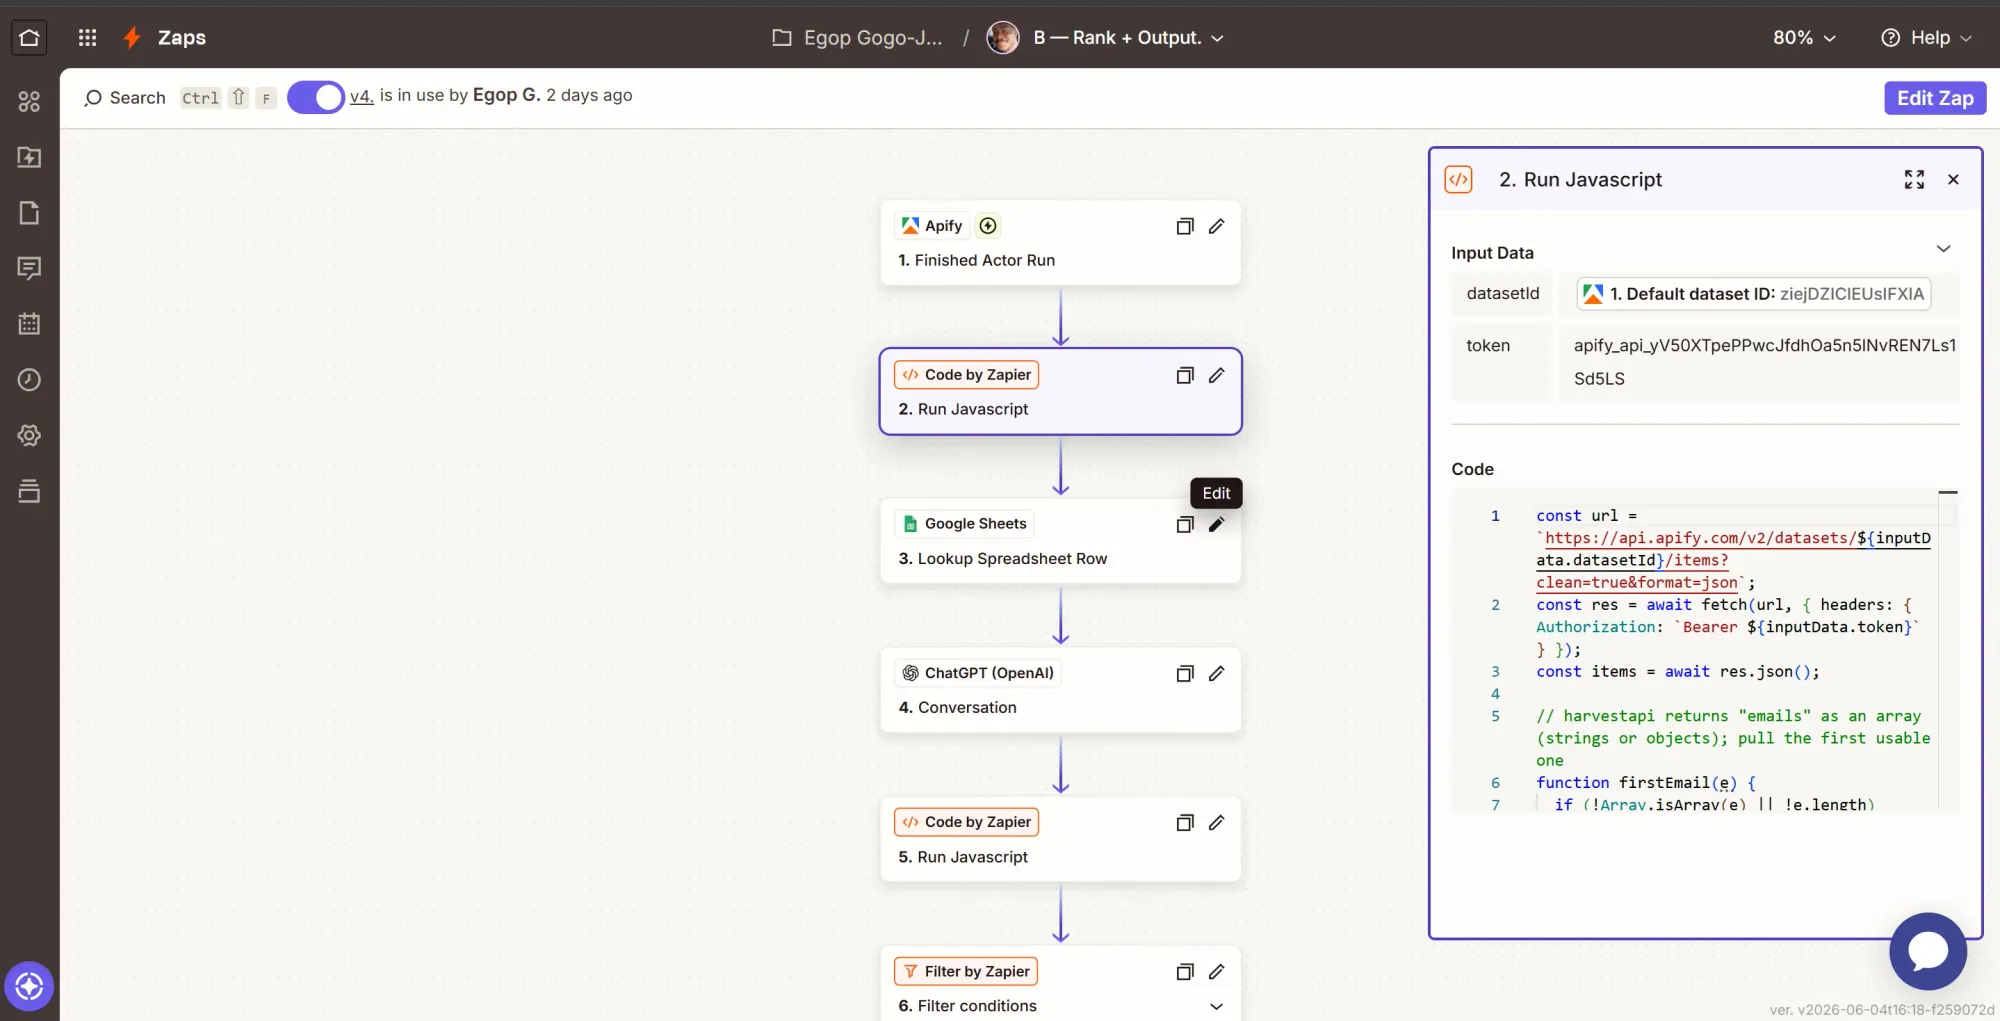The height and width of the screenshot is (1021, 2000).
Task: Toggle the Zap on/off switch
Action: pos(316,97)
